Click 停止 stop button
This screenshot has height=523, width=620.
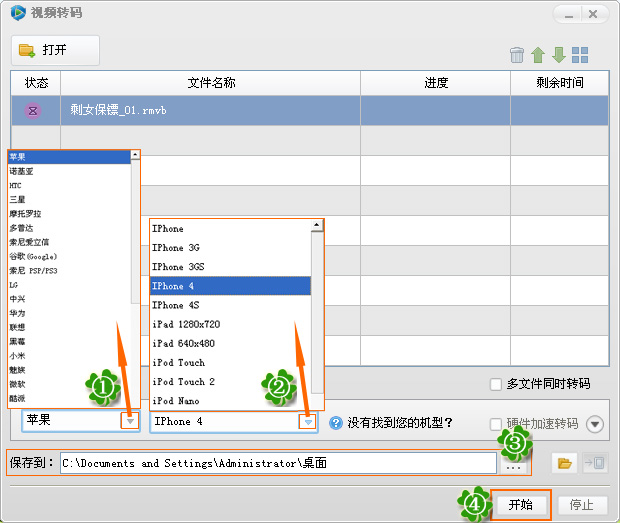coord(582,505)
